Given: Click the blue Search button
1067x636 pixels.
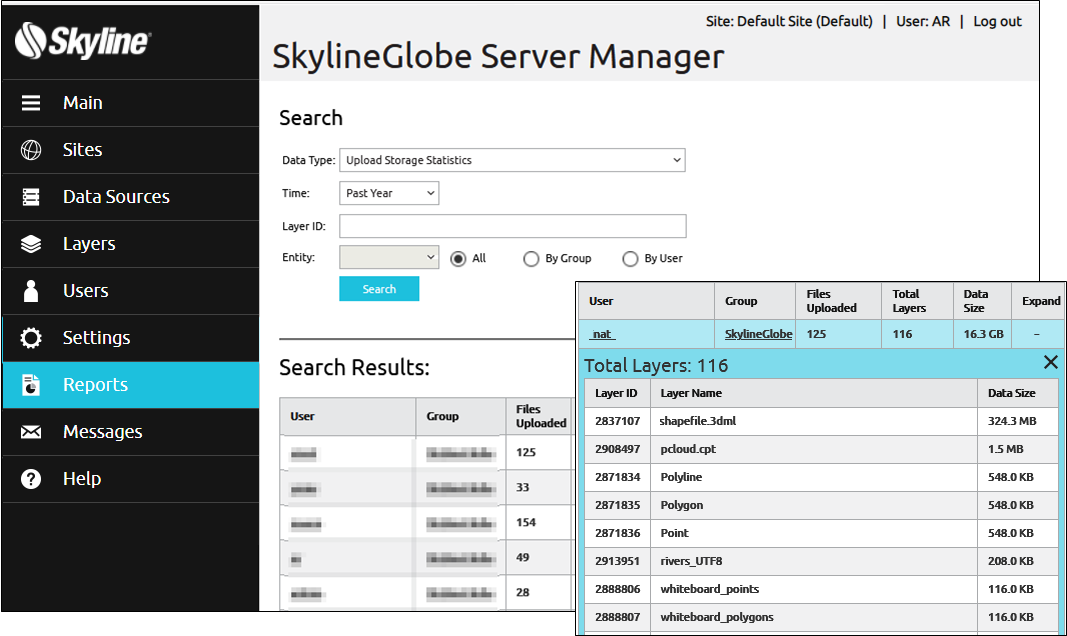Looking at the screenshot, I should (x=379, y=289).
